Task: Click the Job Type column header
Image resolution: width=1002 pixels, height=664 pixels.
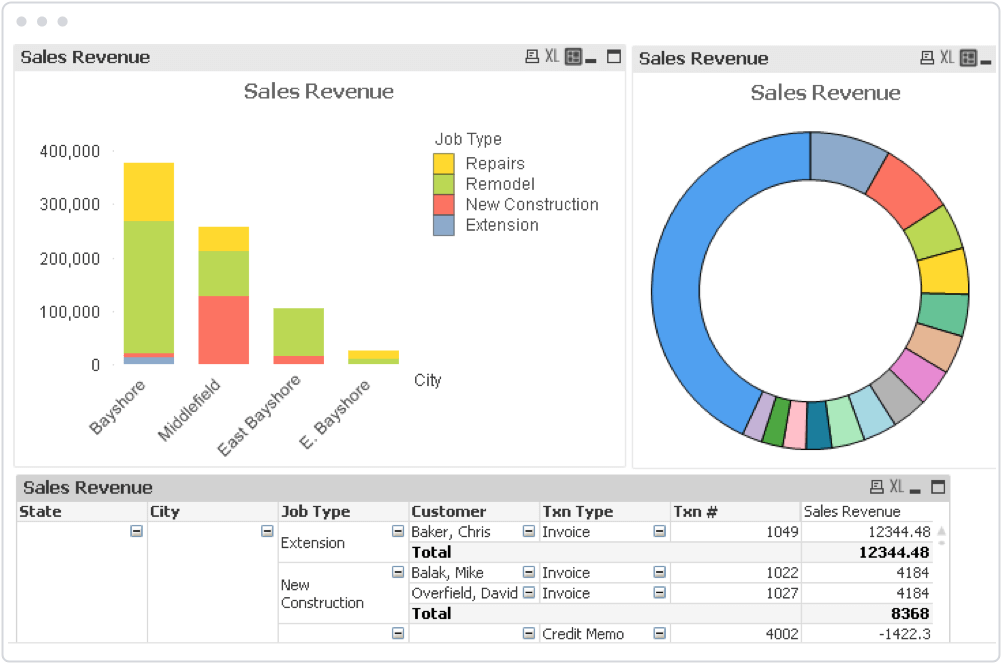Action: pyautogui.click(x=316, y=511)
